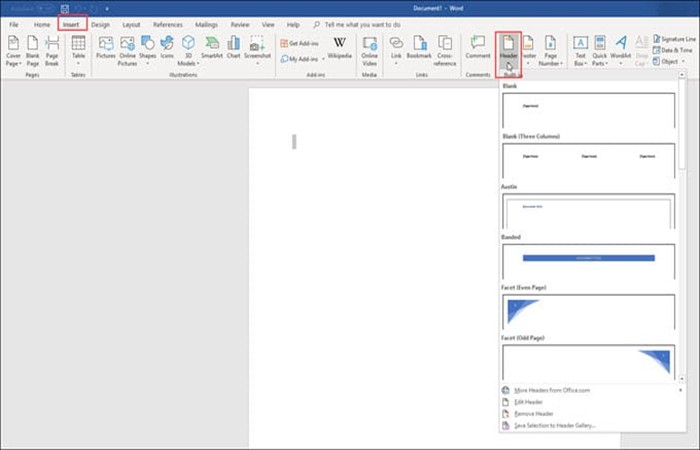Viewport: 700px width, 450px height.
Task: Click the Pictures icon
Action: pyautogui.click(x=105, y=47)
